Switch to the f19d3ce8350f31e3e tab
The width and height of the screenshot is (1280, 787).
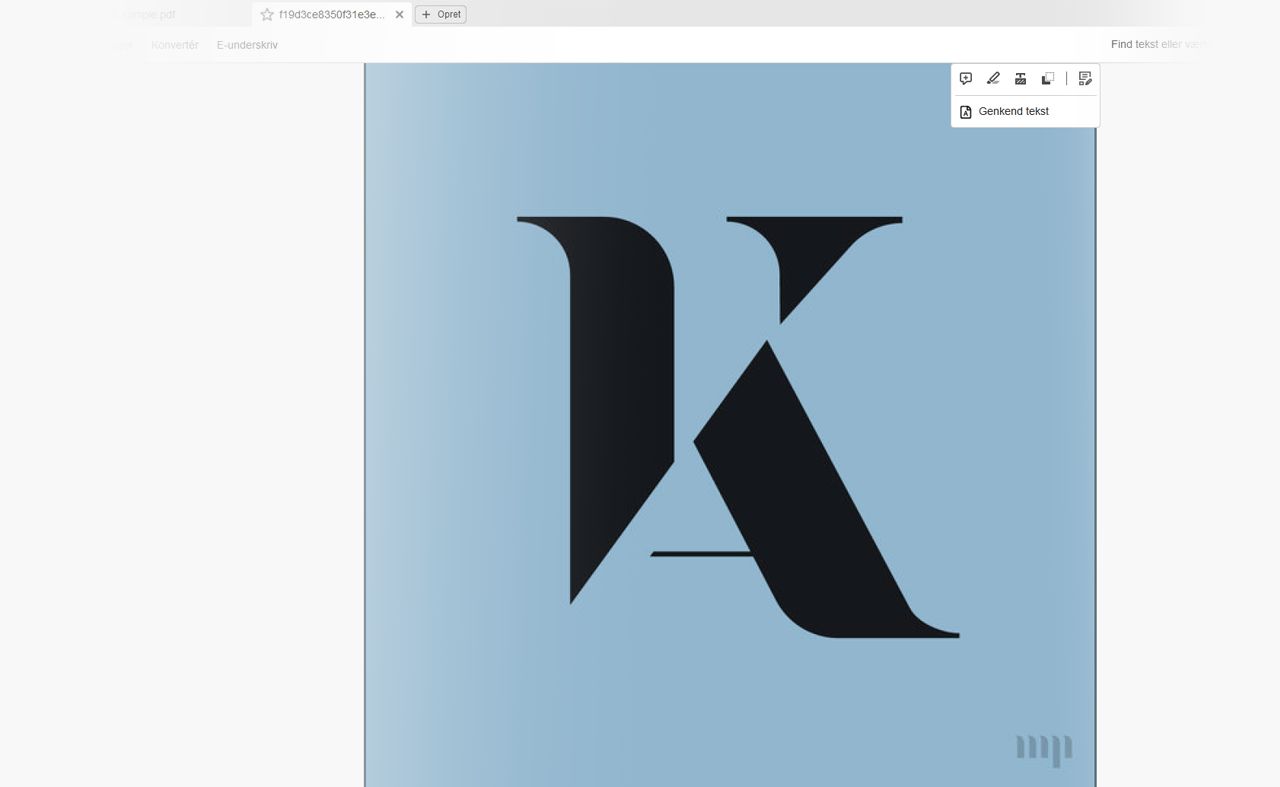tap(332, 15)
